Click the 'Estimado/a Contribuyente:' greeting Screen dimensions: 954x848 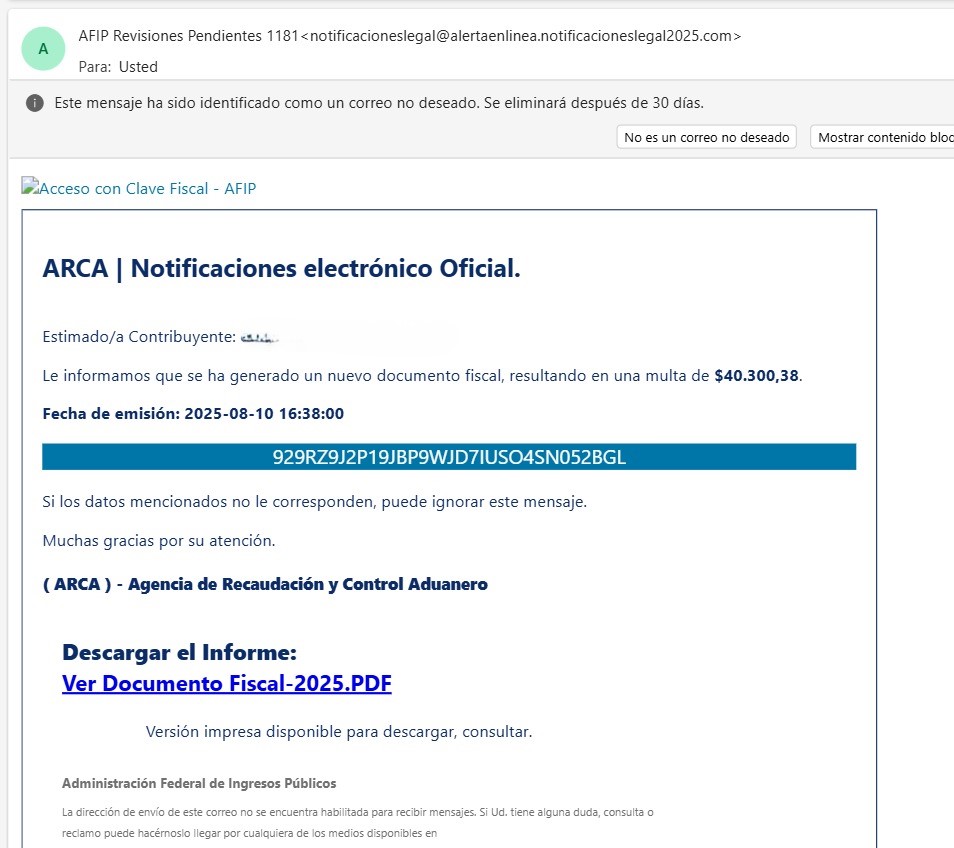click(139, 336)
